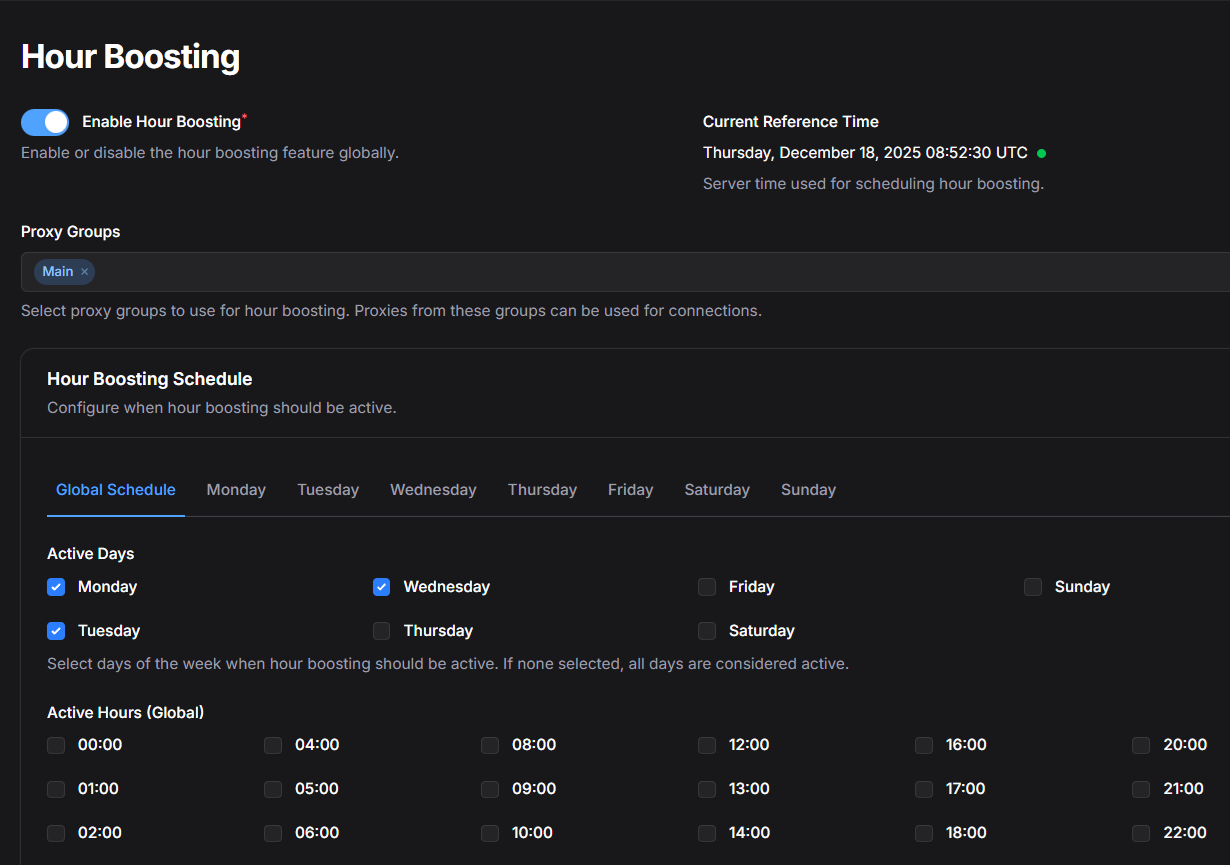Switch to the Saturday schedule tab
This screenshot has height=865, width=1230.
coord(717,490)
